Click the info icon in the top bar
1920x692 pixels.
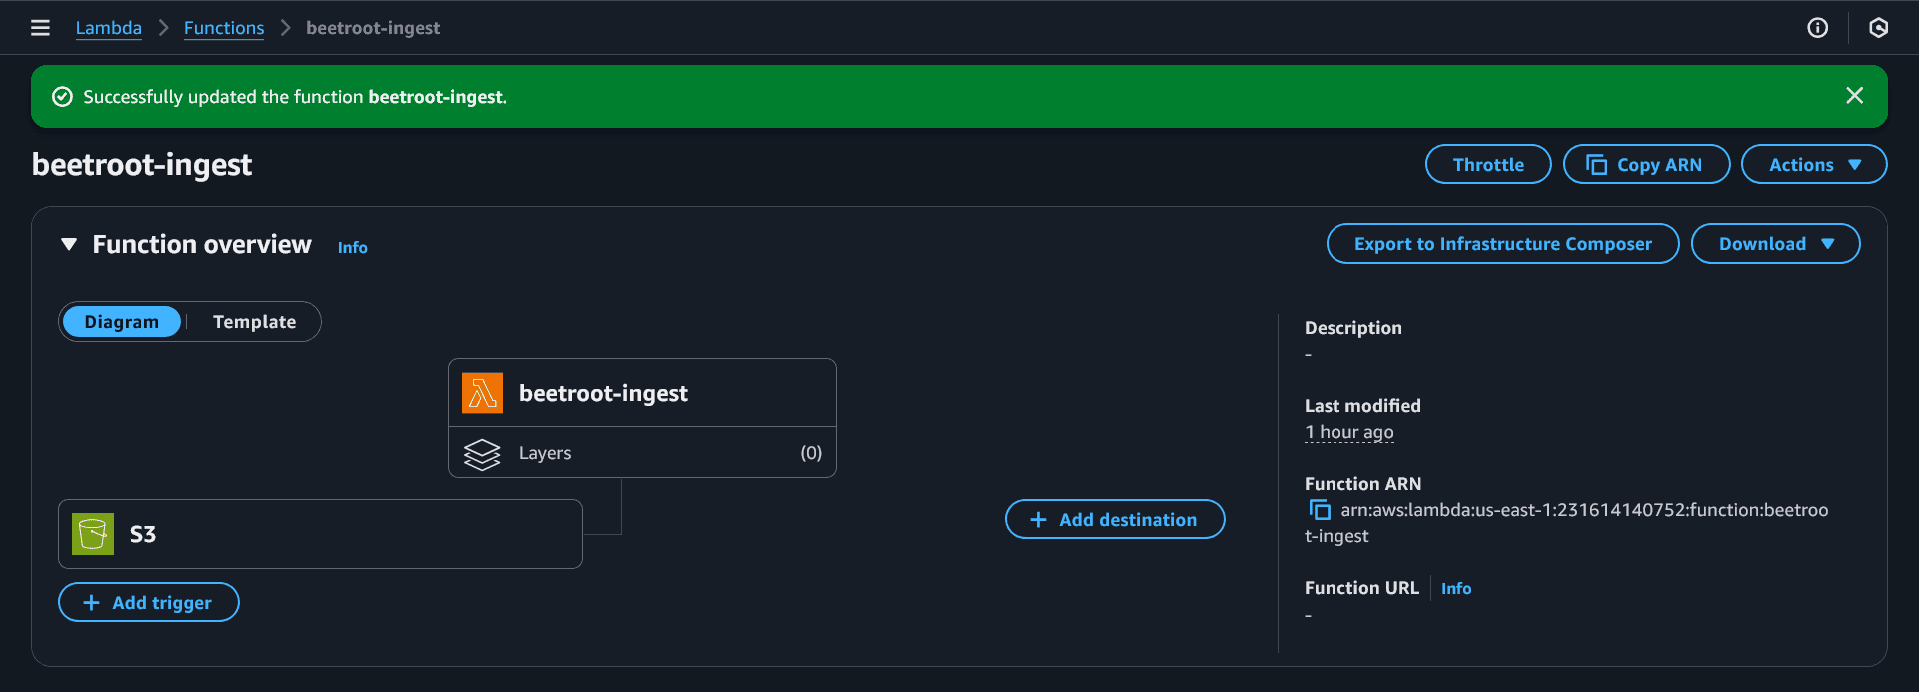tap(1817, 28)
